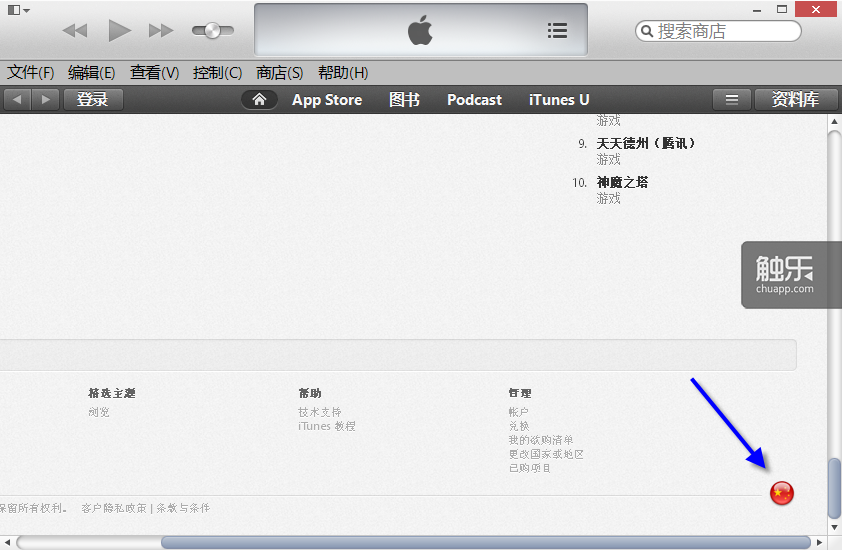Adjust the volume slider knob

(213, 31)
